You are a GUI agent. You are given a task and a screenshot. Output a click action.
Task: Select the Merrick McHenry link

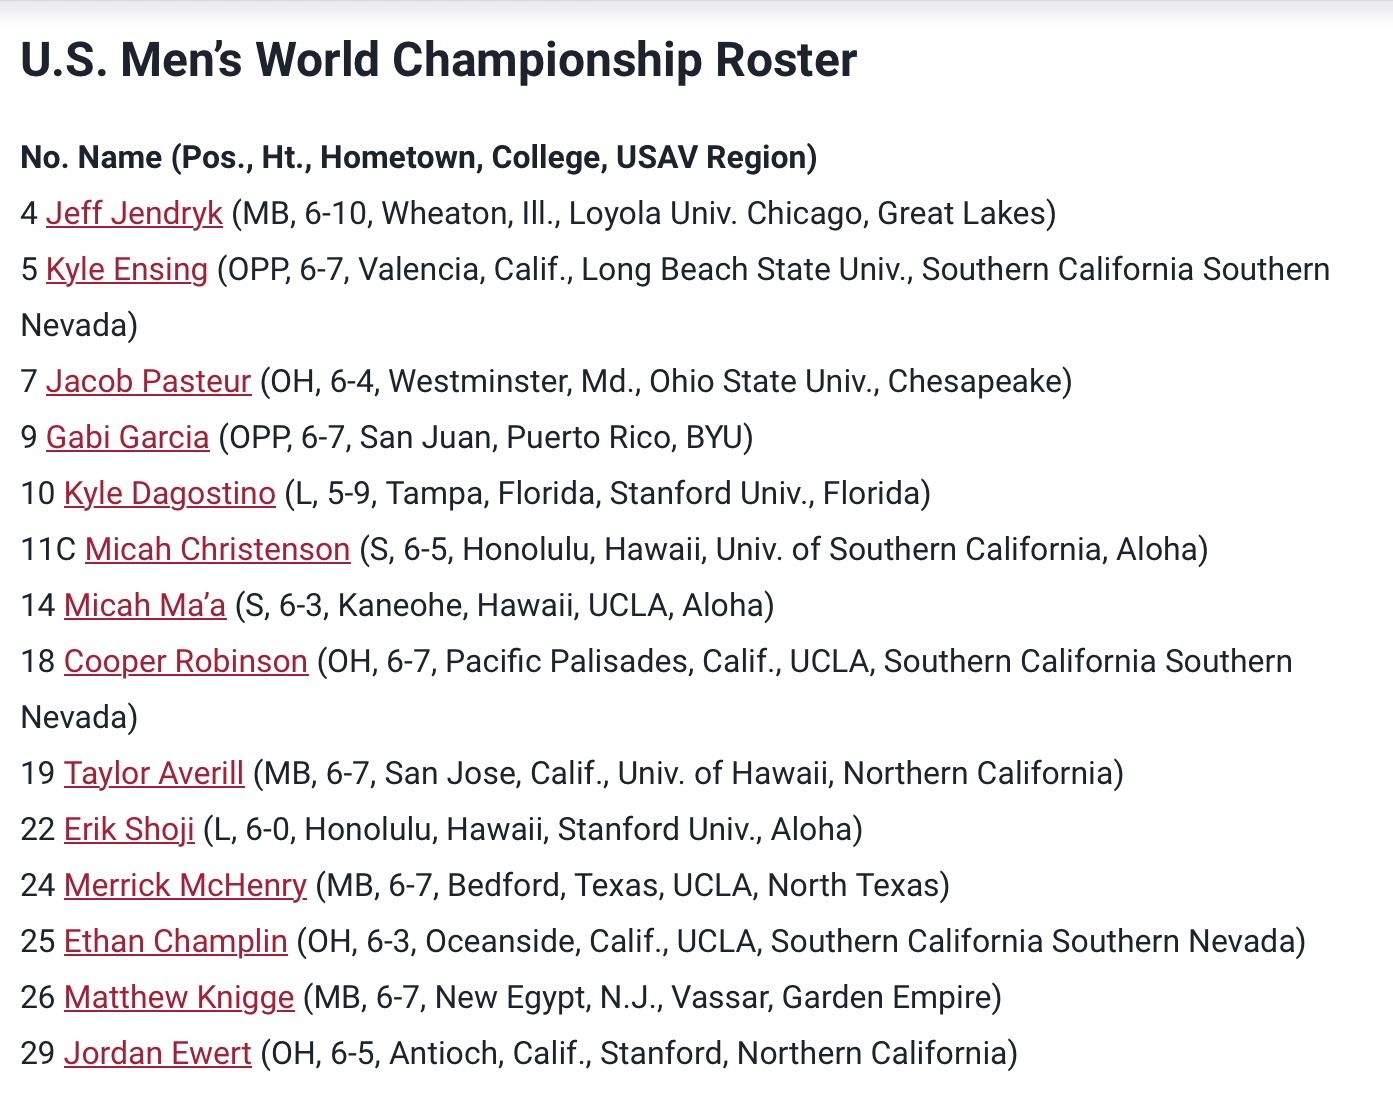[185, 885]
